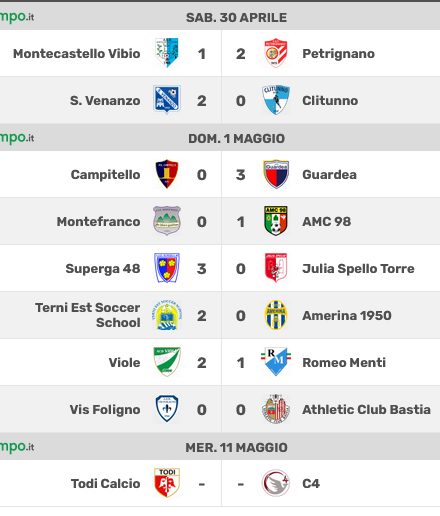This screenshot has width=440, height=516.
Task: Click the AMC 98 team badge
Action: point(276,221)
